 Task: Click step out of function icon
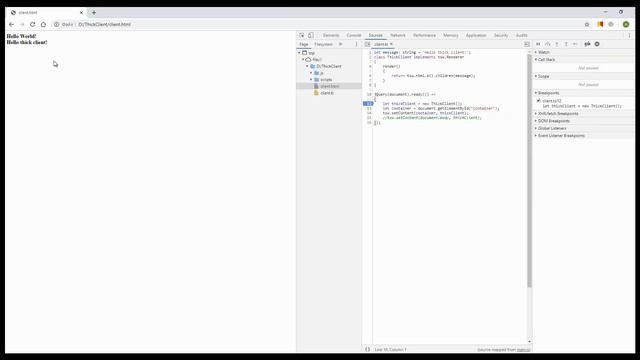coord(566,44)
